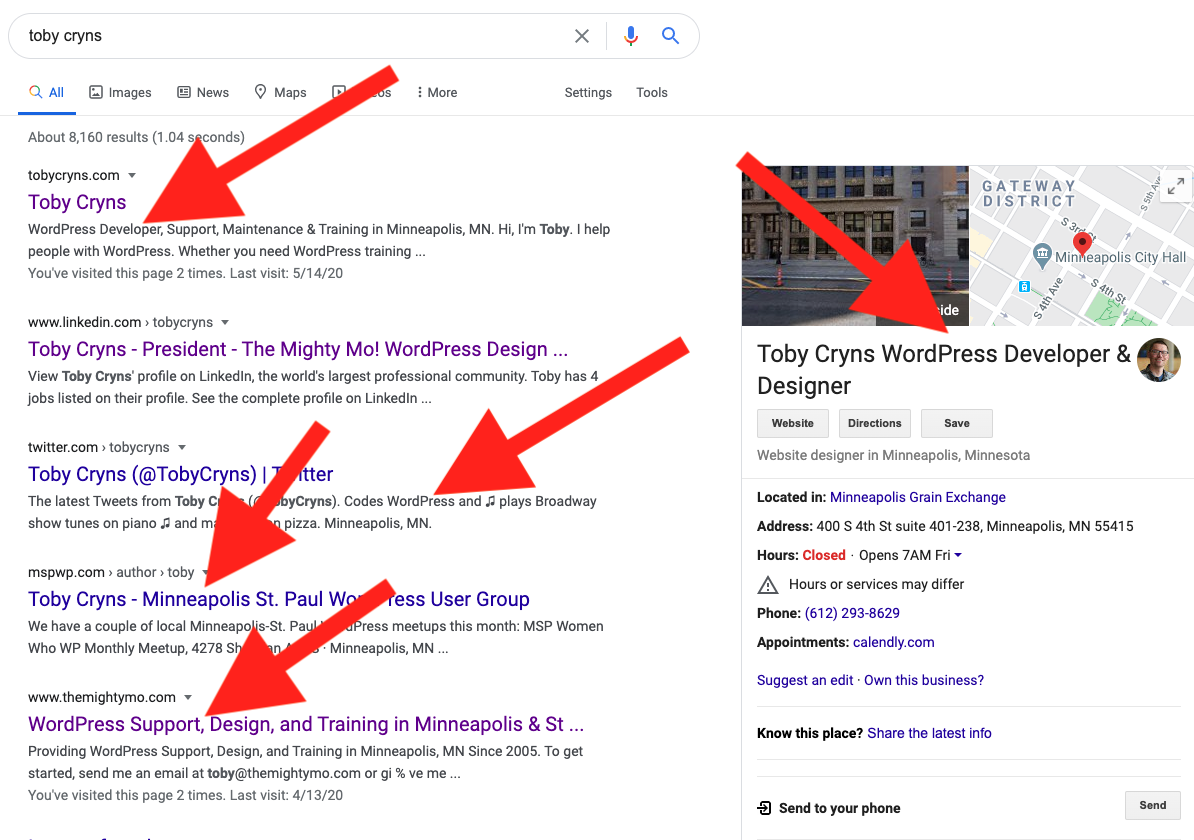Click the Send button for Send to your phone
Screen dimensions: 1194x840
click(x=1152, y=806)
